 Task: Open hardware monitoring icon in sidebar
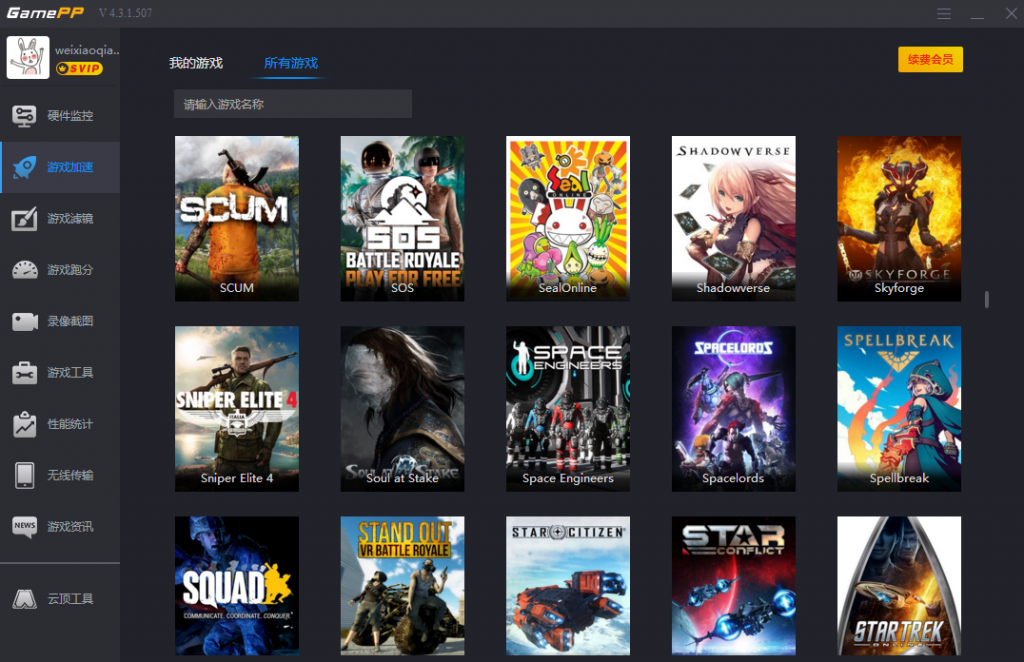pos(24,116)
